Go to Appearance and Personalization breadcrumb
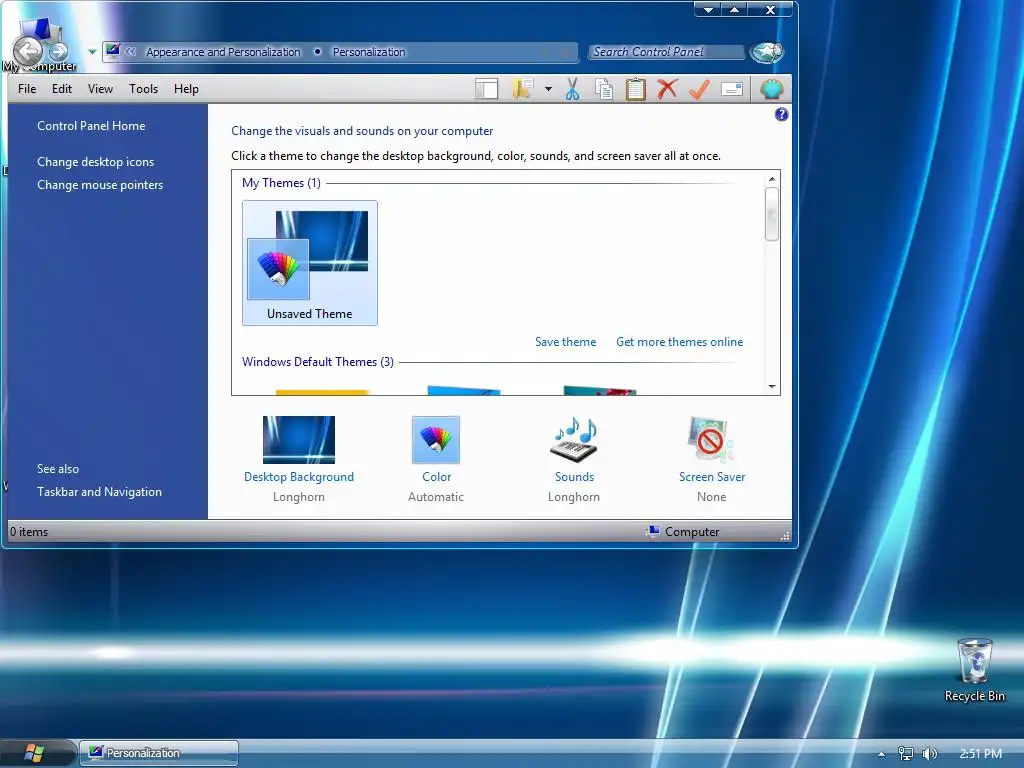1024x768 pixels. coord(223,52)
